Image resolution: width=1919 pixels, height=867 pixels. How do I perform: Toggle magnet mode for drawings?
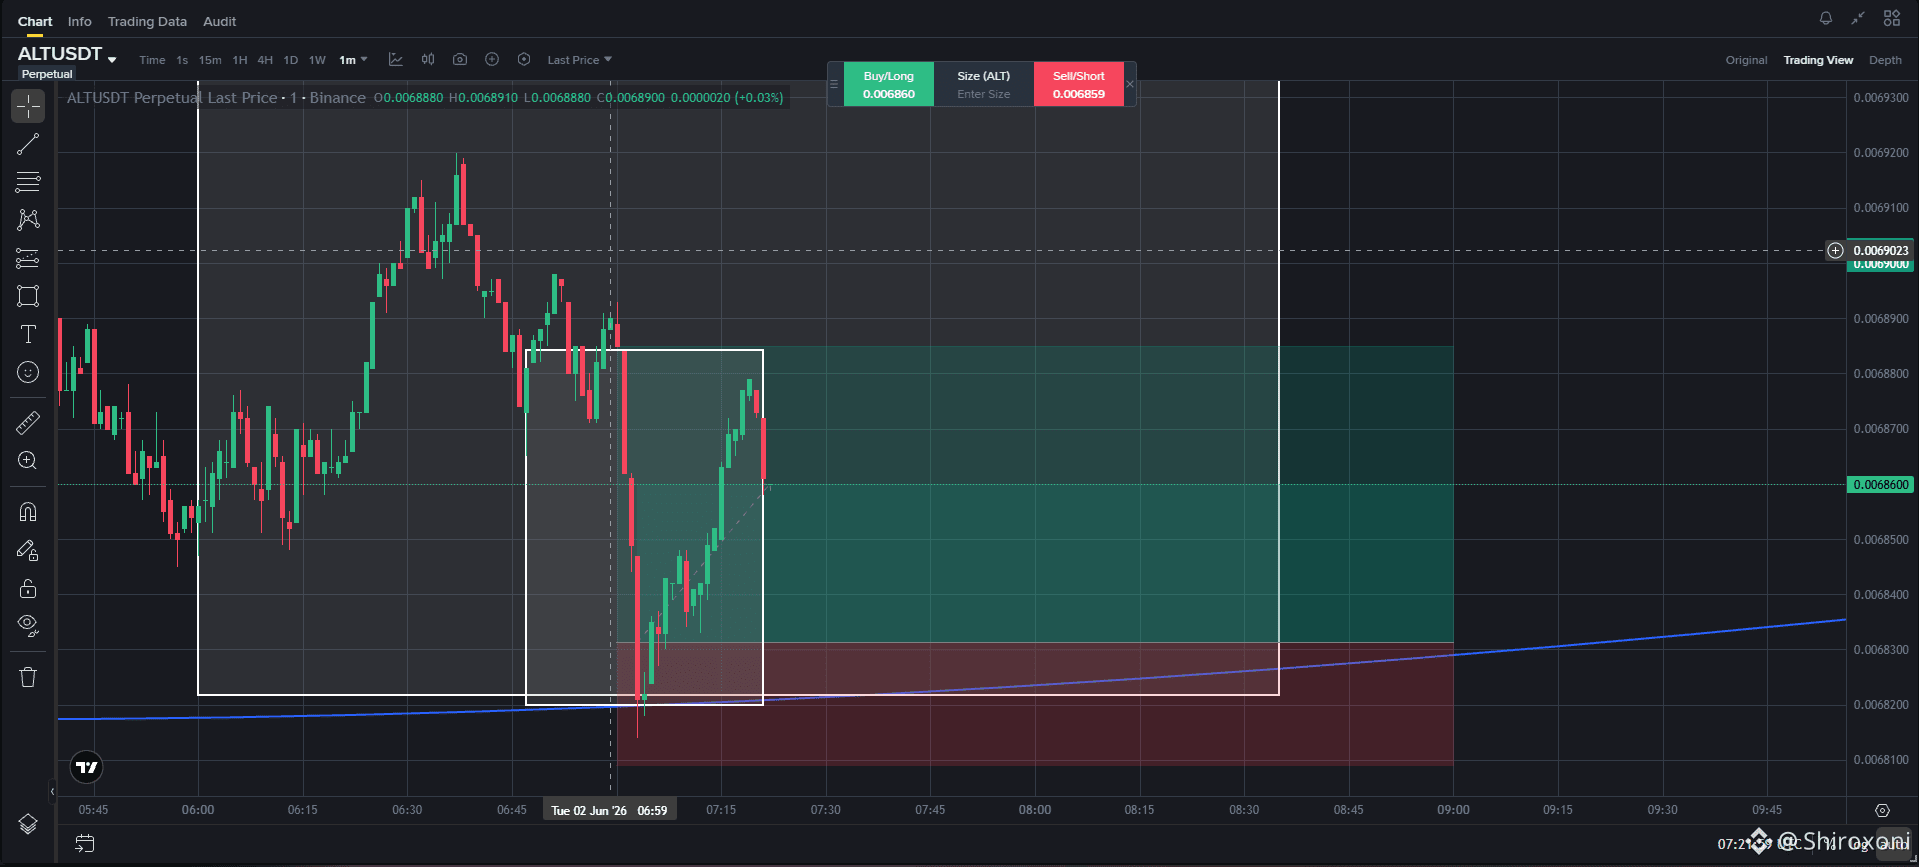point(28,512)
